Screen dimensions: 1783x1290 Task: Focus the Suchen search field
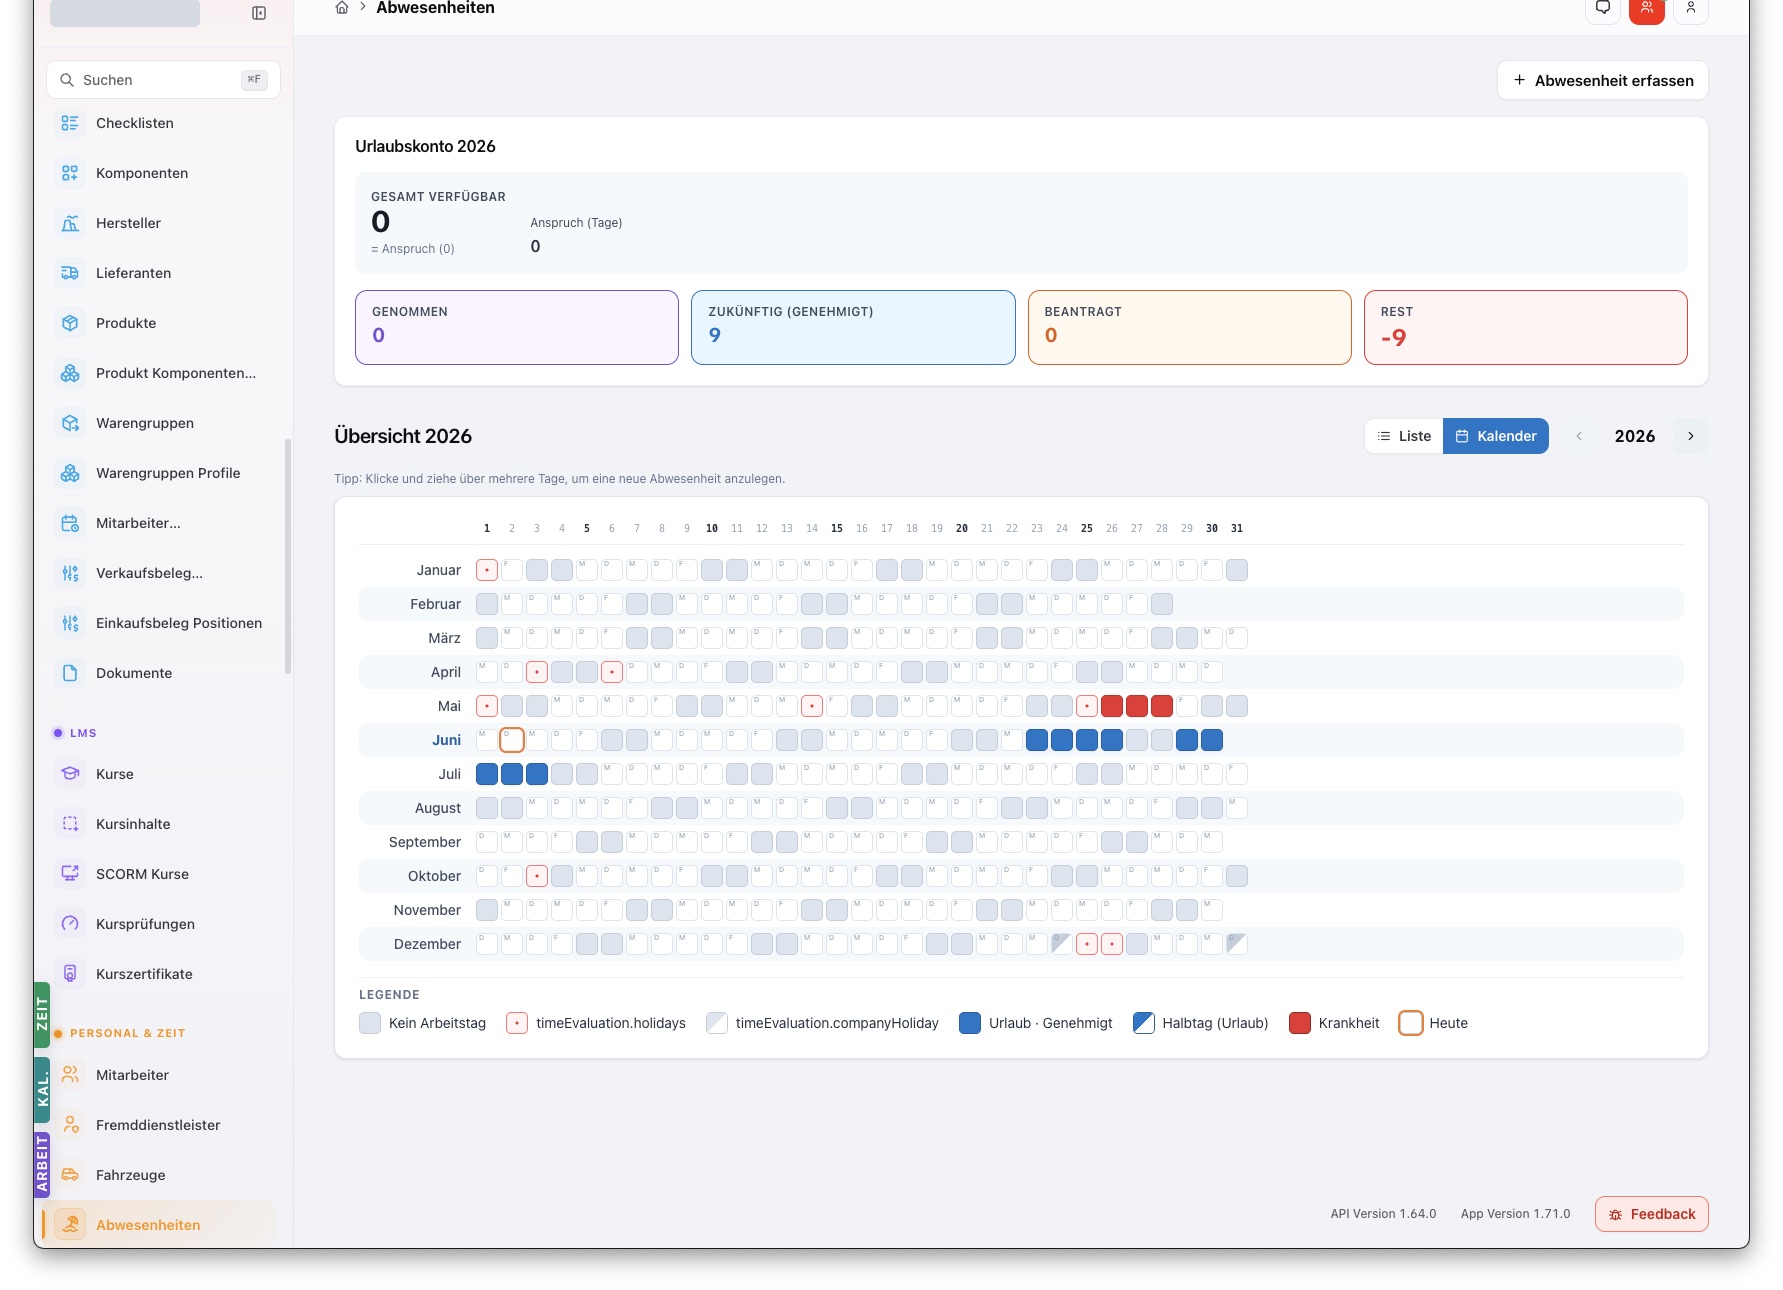tap(163, 80)
